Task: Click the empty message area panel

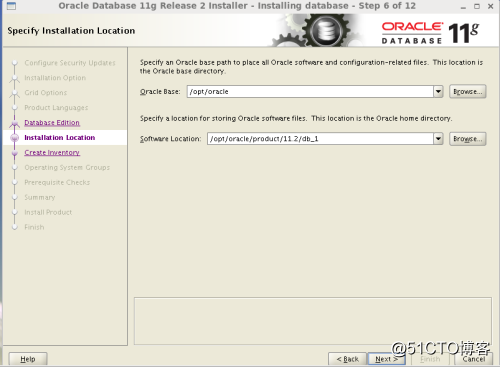Action: [313, 321]
